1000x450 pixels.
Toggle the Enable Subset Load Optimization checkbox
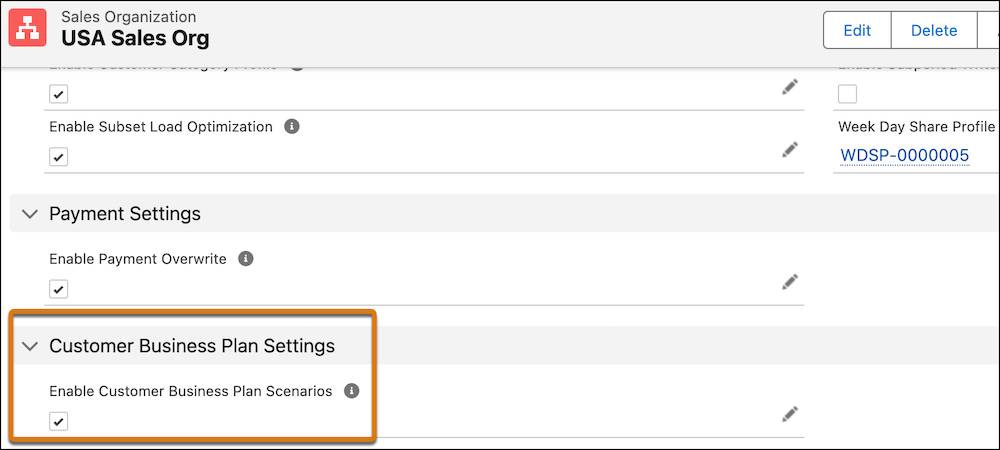point(59,157)
